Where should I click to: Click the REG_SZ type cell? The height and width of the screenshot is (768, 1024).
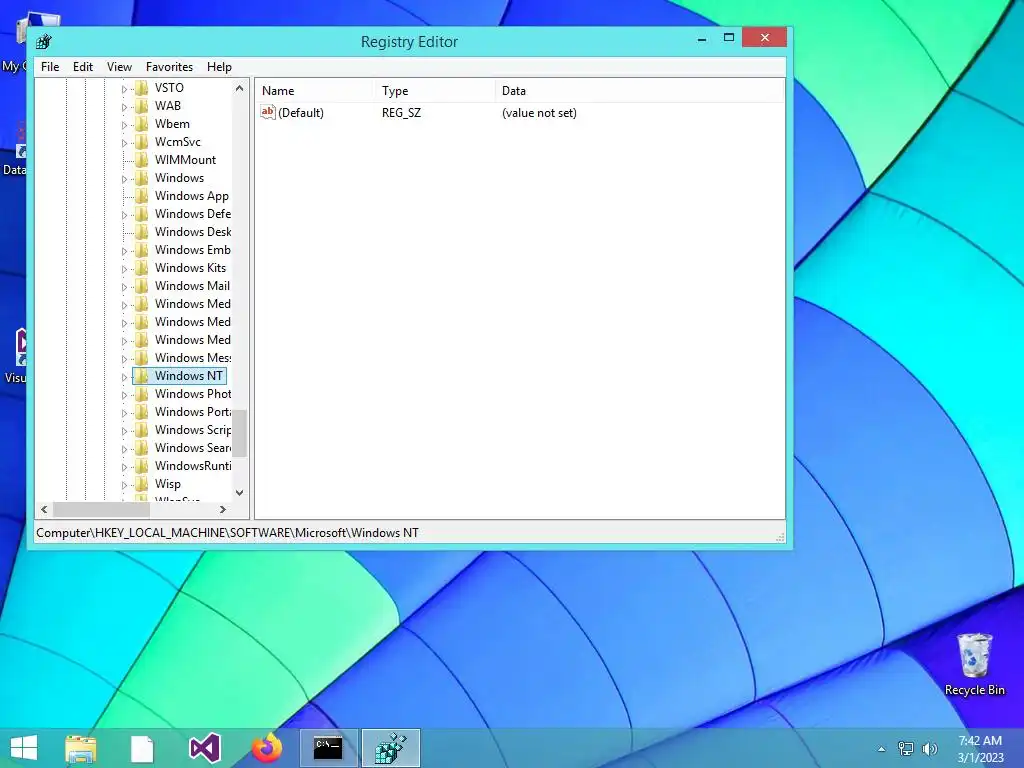pyautogui.click(x=401, y=112)
